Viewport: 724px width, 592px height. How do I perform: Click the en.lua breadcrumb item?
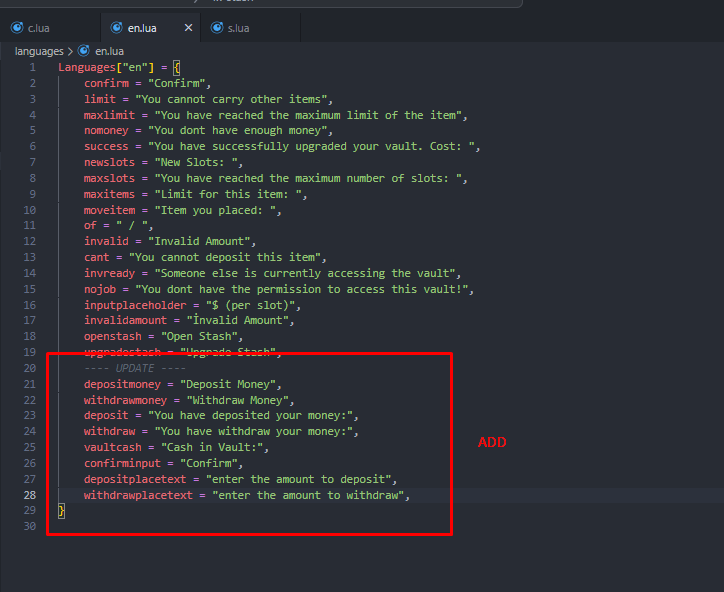(x=109, y=51)
